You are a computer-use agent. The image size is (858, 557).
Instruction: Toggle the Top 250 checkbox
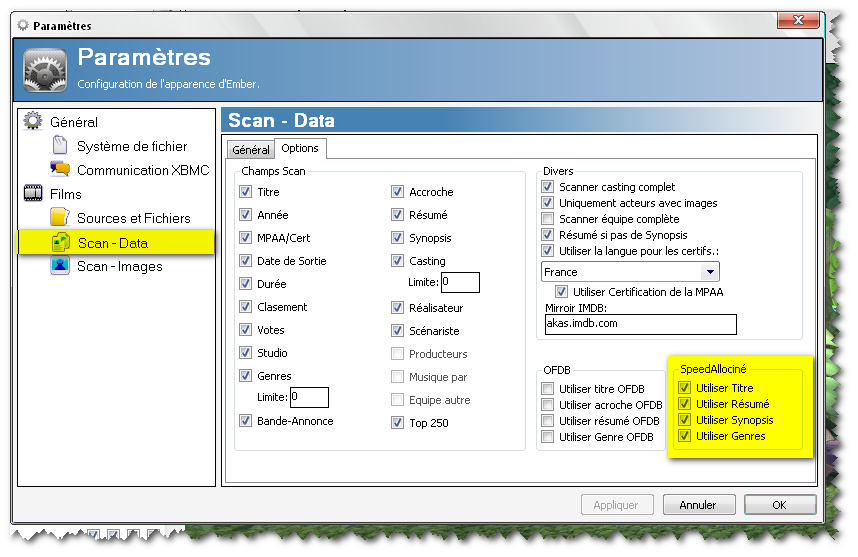[397, 423]
